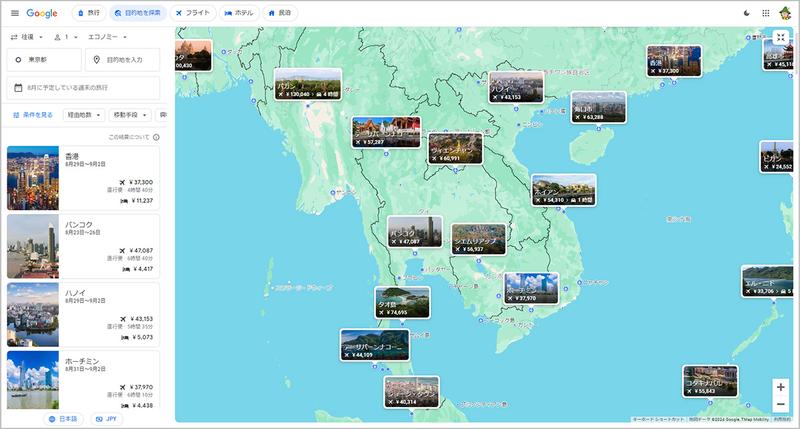This screenshot has height=429, width=800.
Task: Click キーボード ショートカット on map footer
Action: (x=659, y=419)
